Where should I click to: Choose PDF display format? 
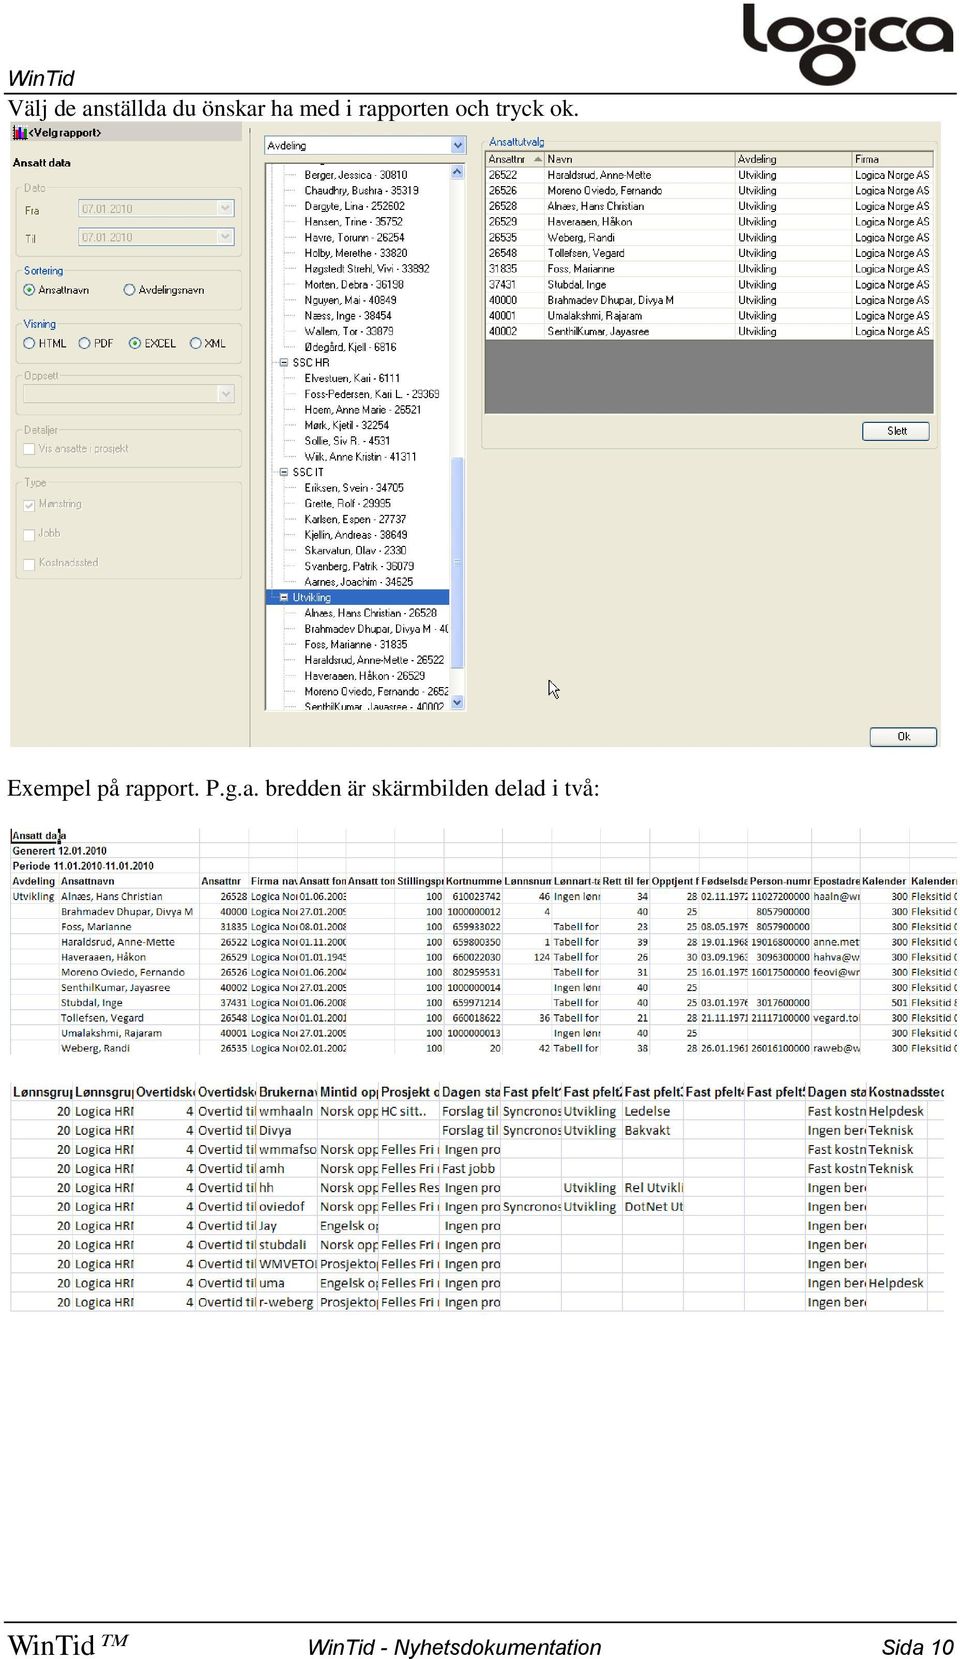pyautogui.click(x=85, y=343)
